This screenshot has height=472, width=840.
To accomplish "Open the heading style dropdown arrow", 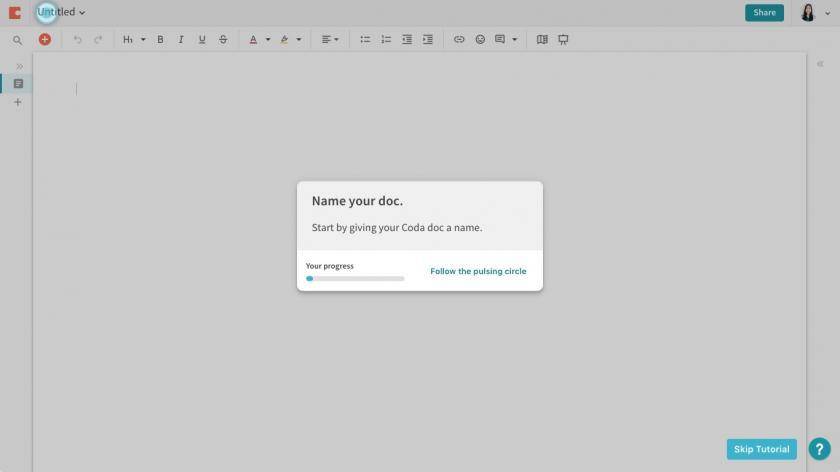I will click(143, 39).
